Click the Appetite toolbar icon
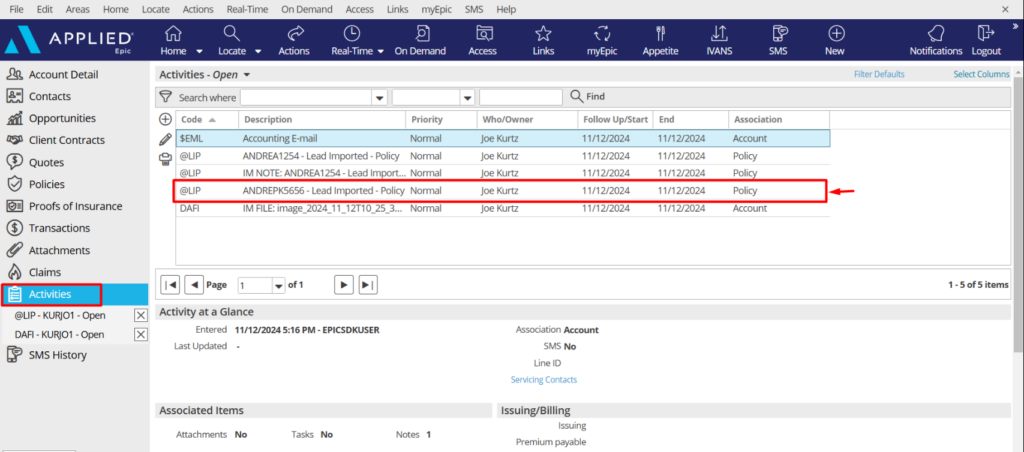This screenshot has height=452, width=1024. point(660,34)
